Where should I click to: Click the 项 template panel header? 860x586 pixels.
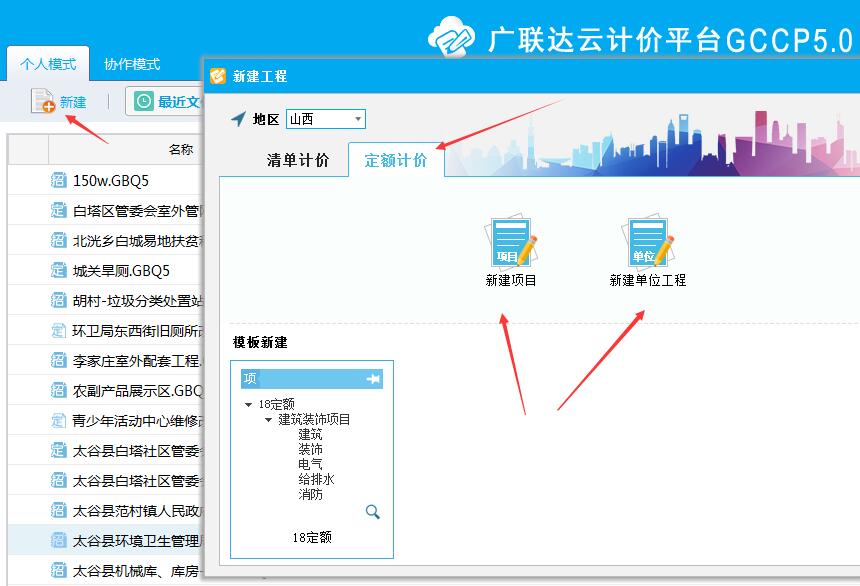312,379
